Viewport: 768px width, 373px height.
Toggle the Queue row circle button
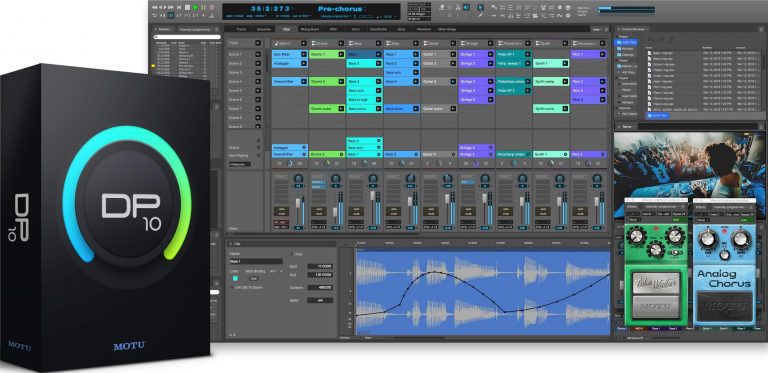[x=259, y=147]
